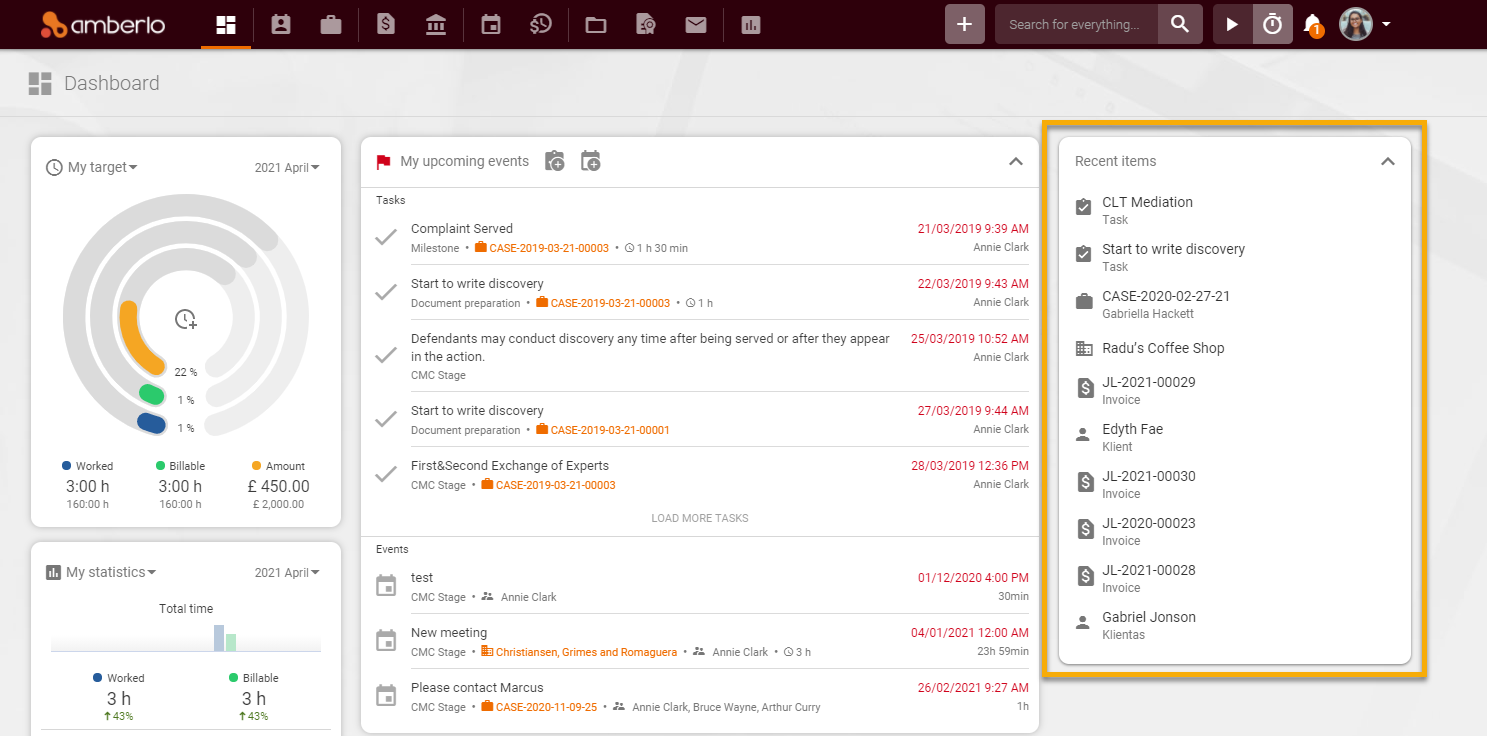The image size is (1487, 736).
Task: Mark the 22/03/2019 Start to write discovery done
Action: pos(386,293)
